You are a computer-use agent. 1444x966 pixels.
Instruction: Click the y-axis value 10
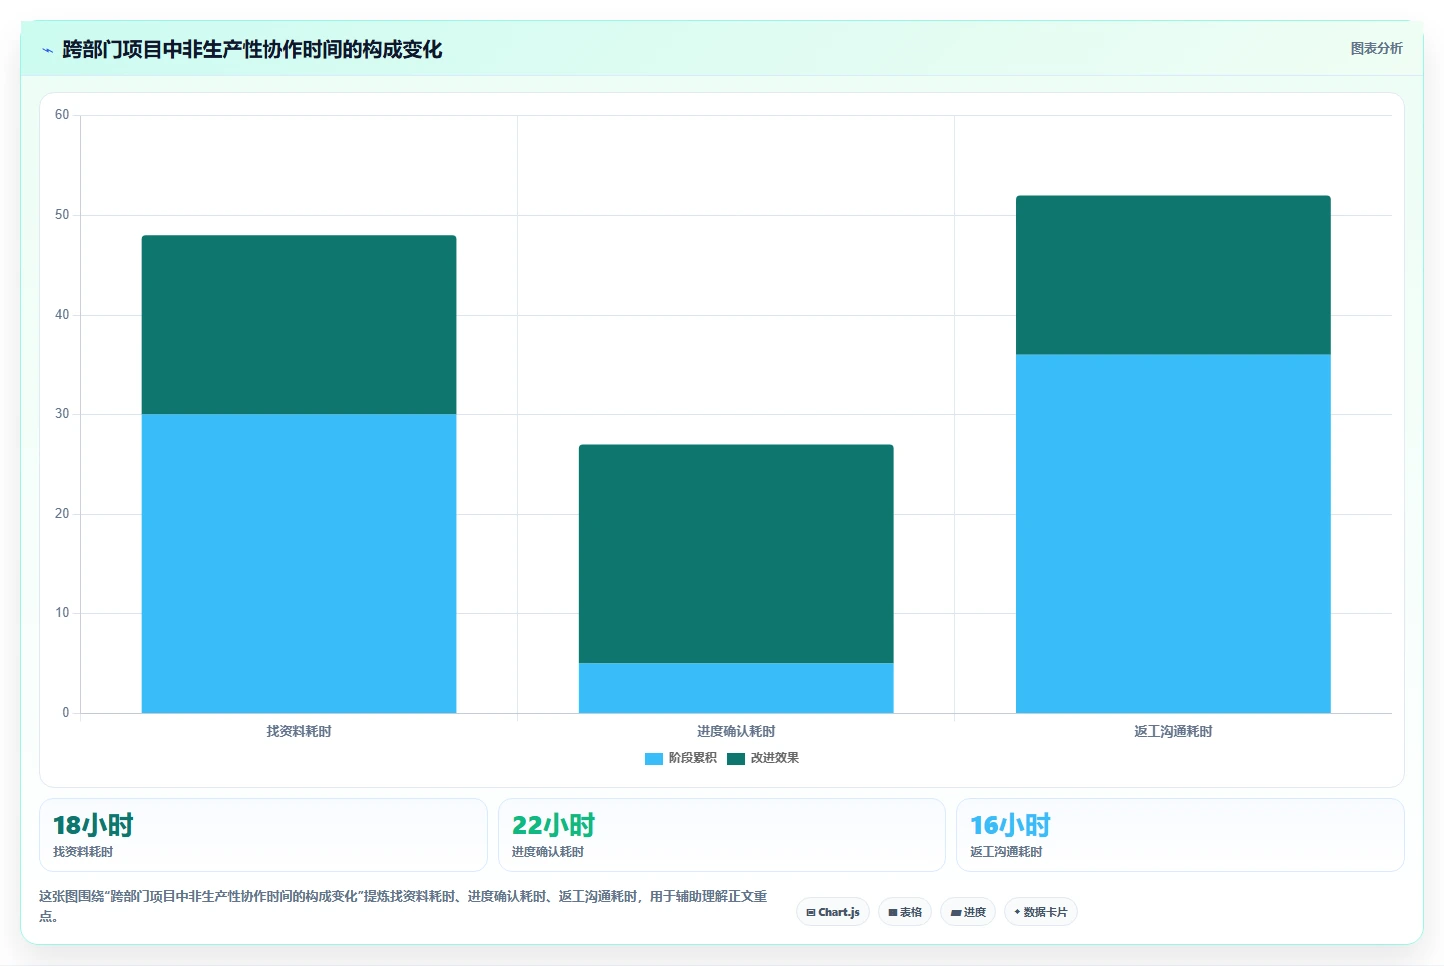point(62,613)
